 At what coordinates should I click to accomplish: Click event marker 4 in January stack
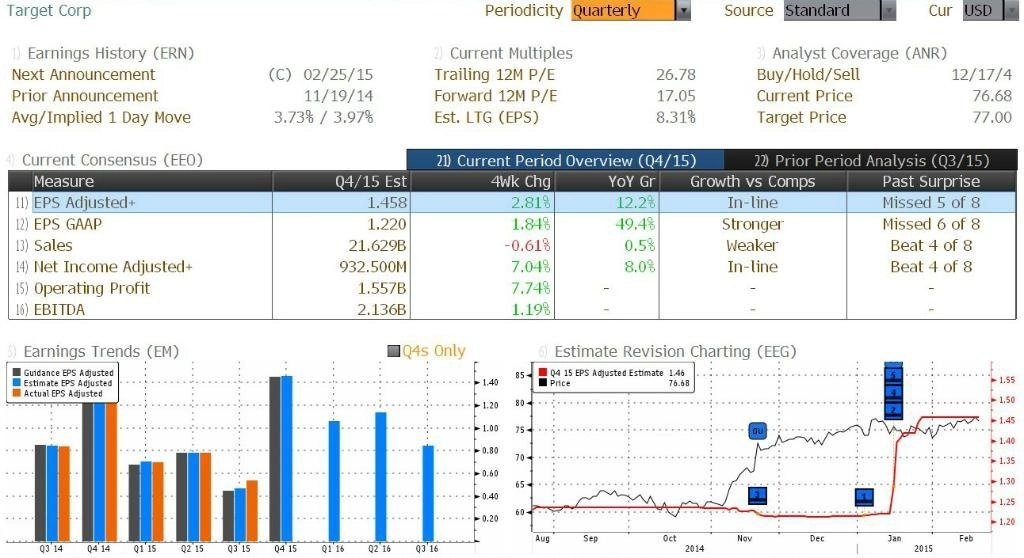pos(893,392)
